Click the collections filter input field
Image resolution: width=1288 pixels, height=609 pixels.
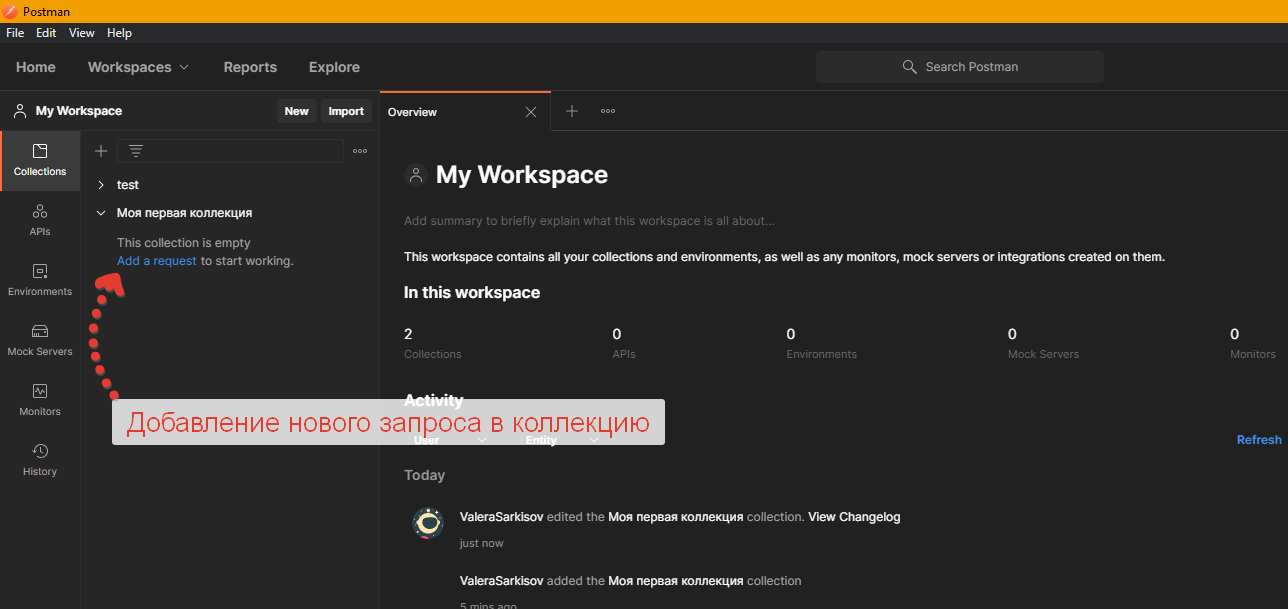click(x=231, y=151)
